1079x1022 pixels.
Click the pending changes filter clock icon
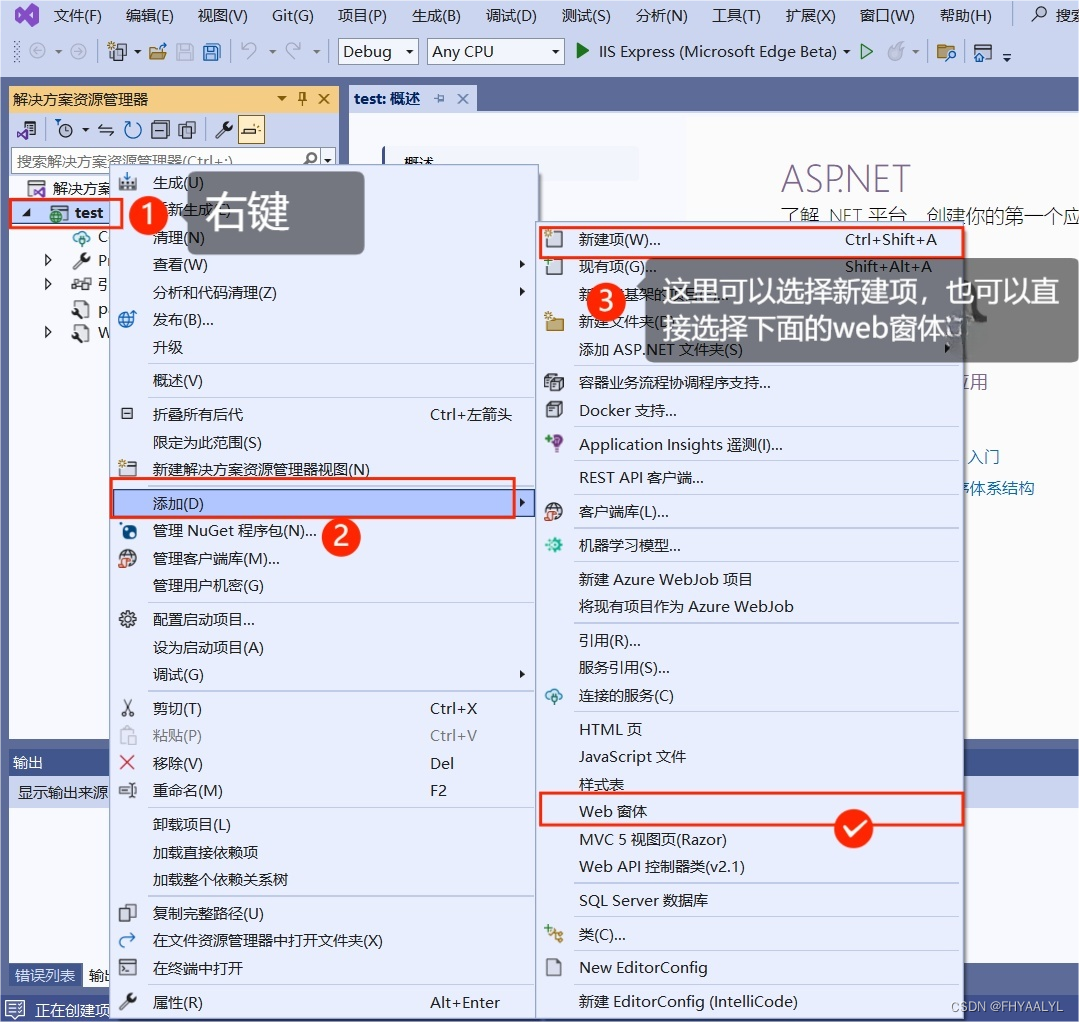click(x=65, y=129)
